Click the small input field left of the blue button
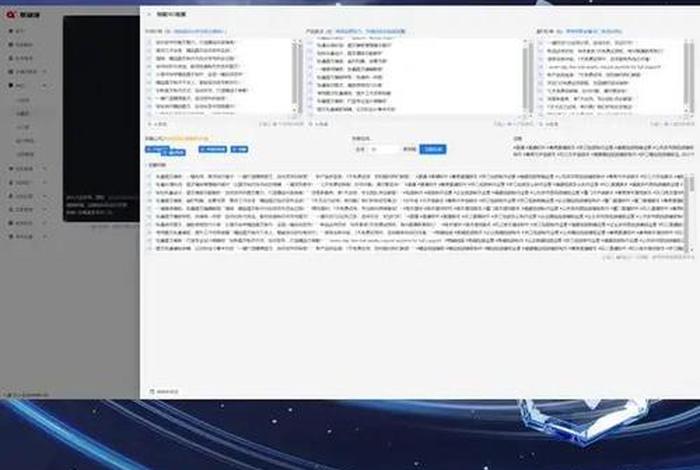This screenshot has height=470, width=700. tap(383, 149)
